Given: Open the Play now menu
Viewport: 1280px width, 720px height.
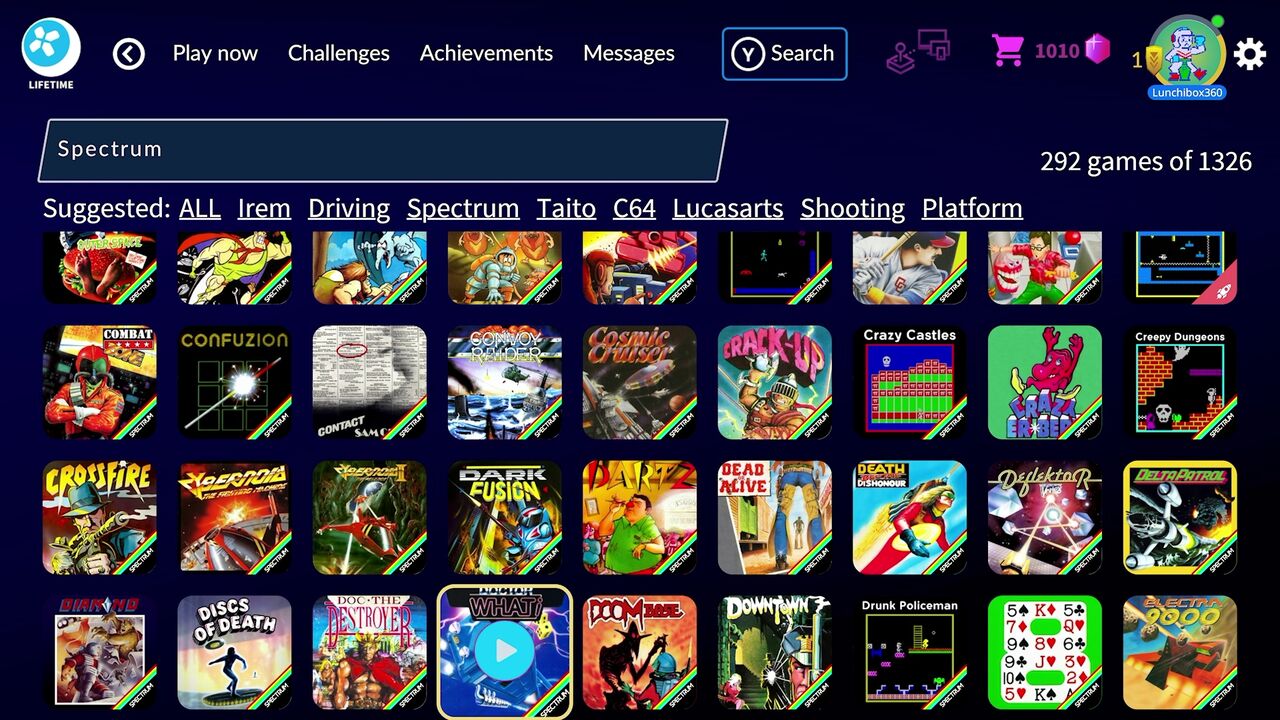Looking at the screenshot, I should (x=215, y=53).
